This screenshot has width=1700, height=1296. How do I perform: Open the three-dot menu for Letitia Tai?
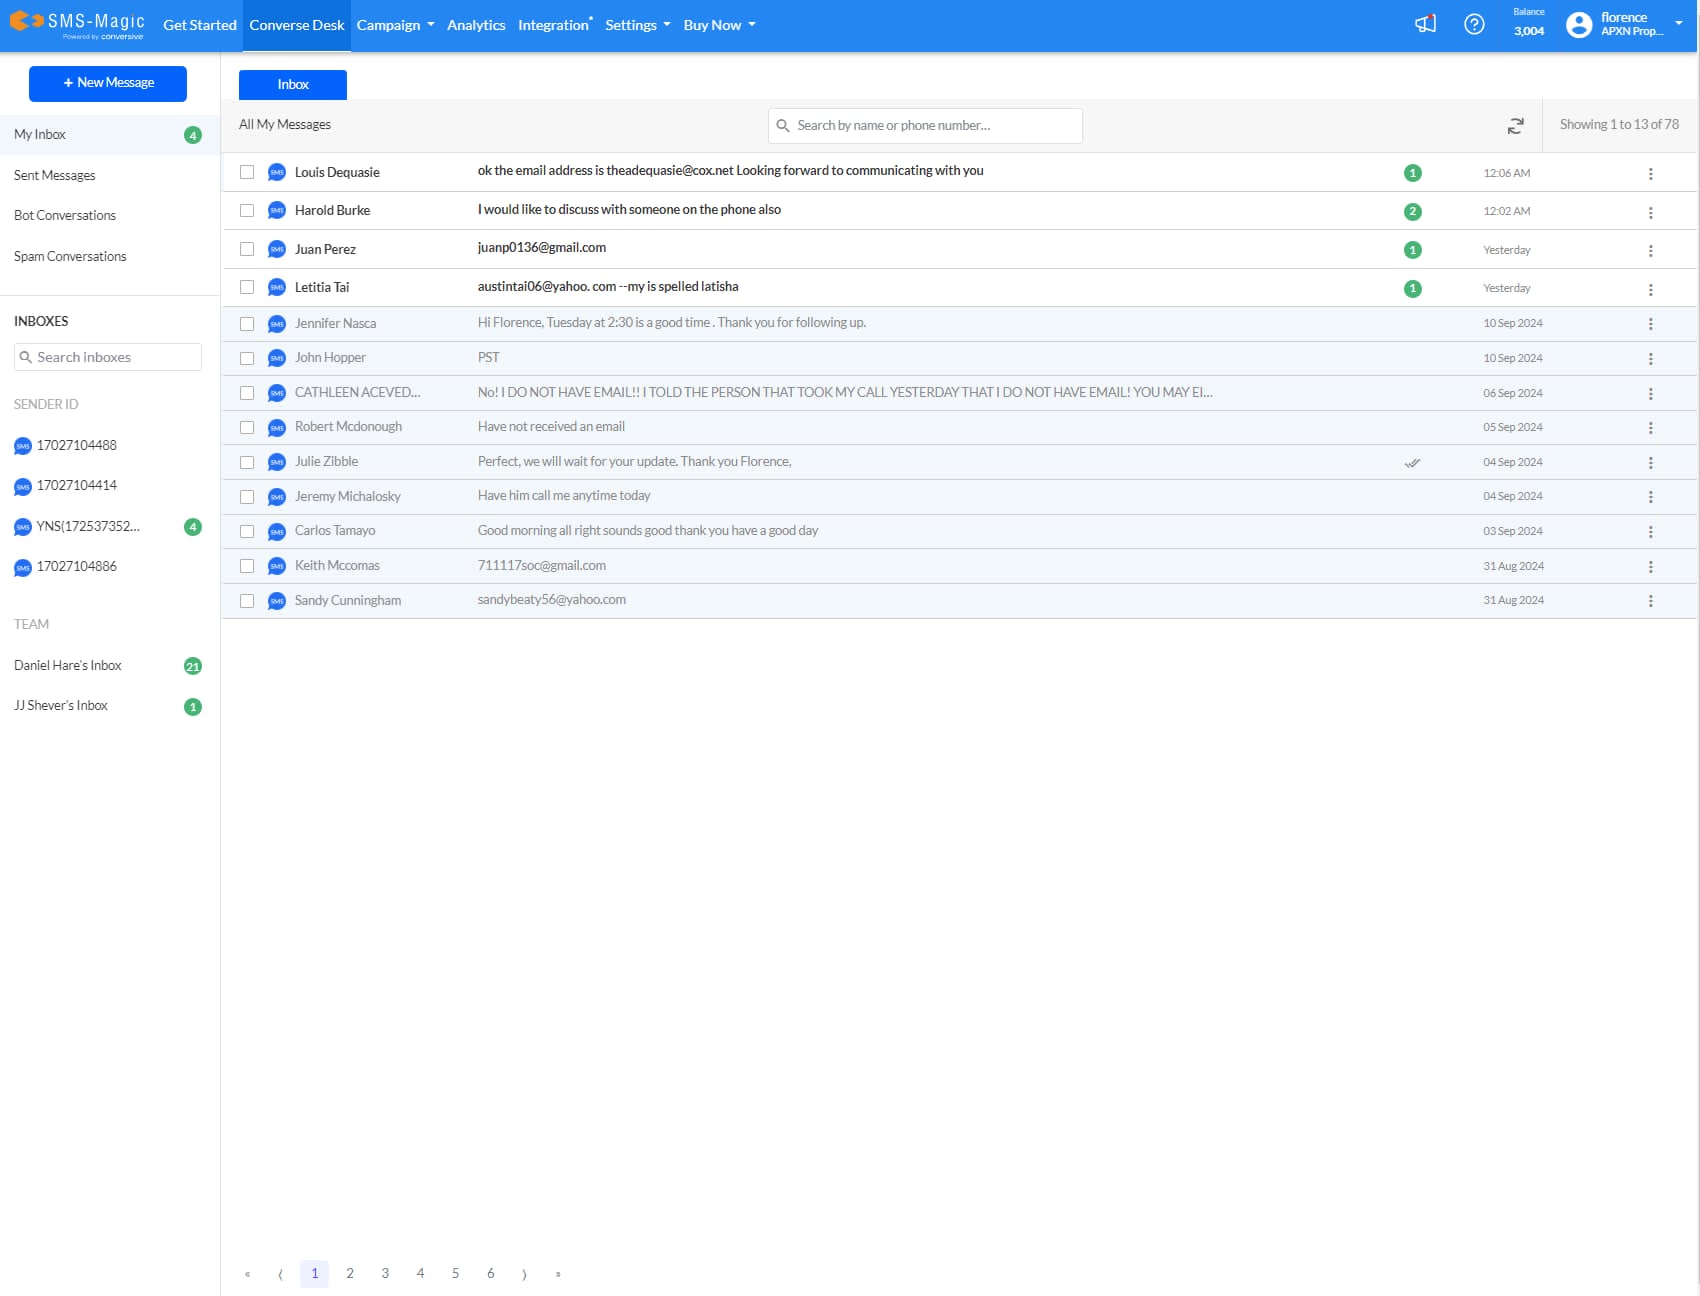click(1650, 289)
